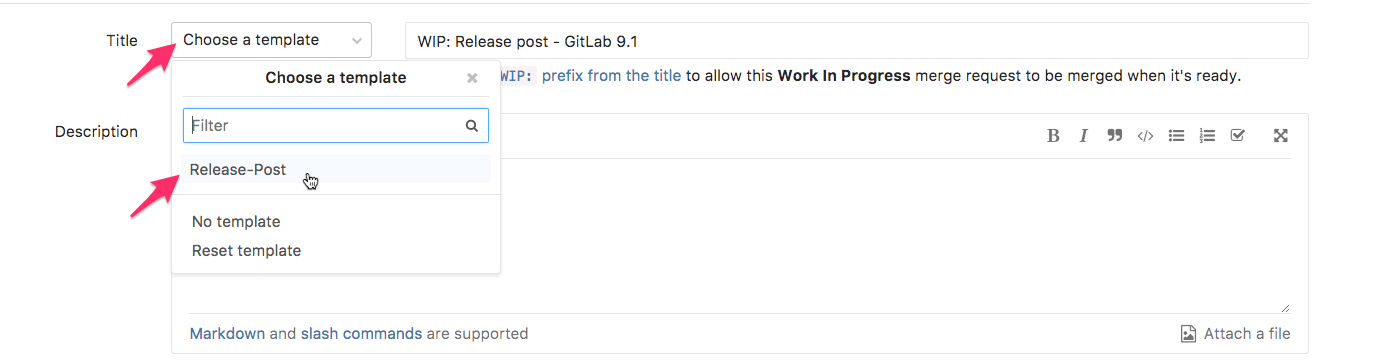Image resolution: width=1394 pixels, height=361 pixels.
Task: Open the Choose a template dropdown
Action: pyautogui.click(x=272, y=40)
